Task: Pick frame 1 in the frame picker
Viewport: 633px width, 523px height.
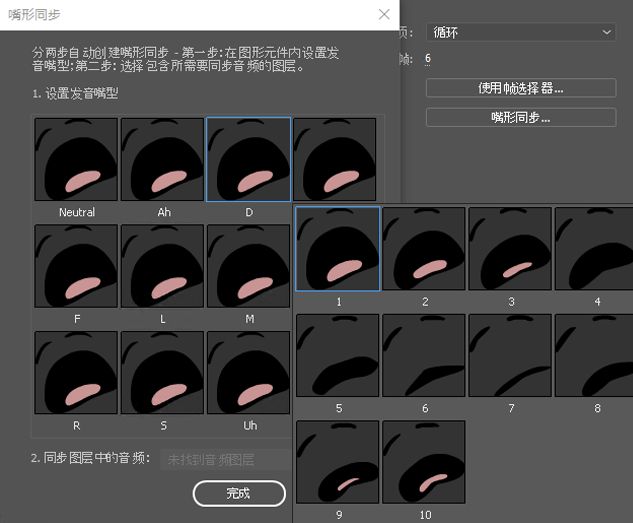Action: pyautogui.click(x=337, y=249)
